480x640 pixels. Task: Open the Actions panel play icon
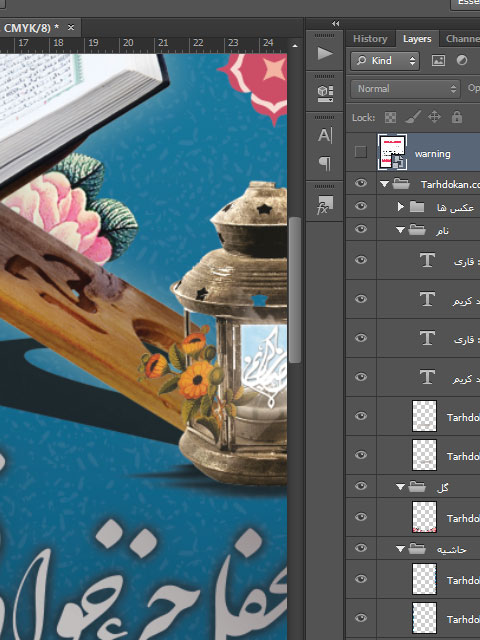[x=325, y=53]
